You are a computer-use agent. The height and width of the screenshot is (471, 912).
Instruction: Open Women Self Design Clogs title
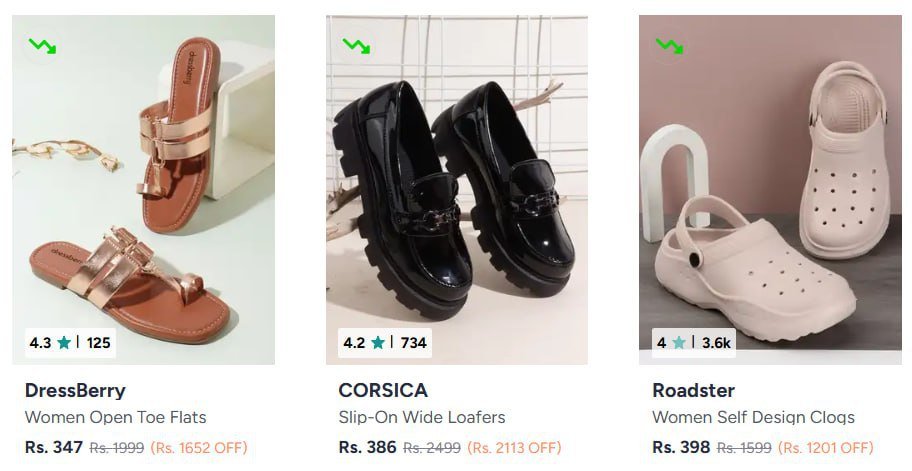tap(753, 417)
